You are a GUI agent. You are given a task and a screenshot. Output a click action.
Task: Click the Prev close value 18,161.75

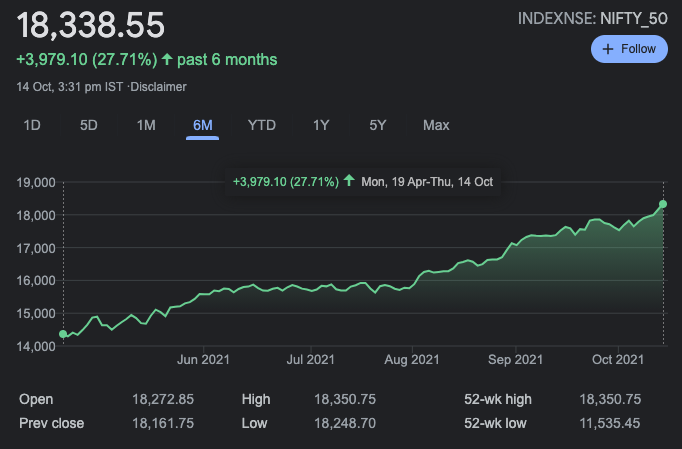pos(163,423)
